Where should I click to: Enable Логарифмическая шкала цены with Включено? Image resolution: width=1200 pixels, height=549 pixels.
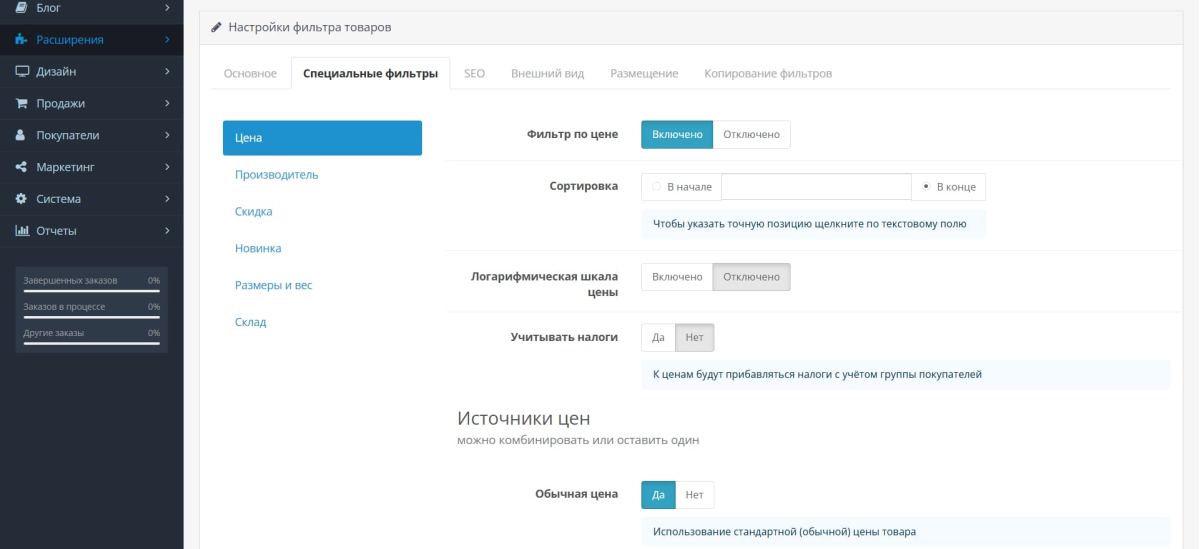(677, 277)
